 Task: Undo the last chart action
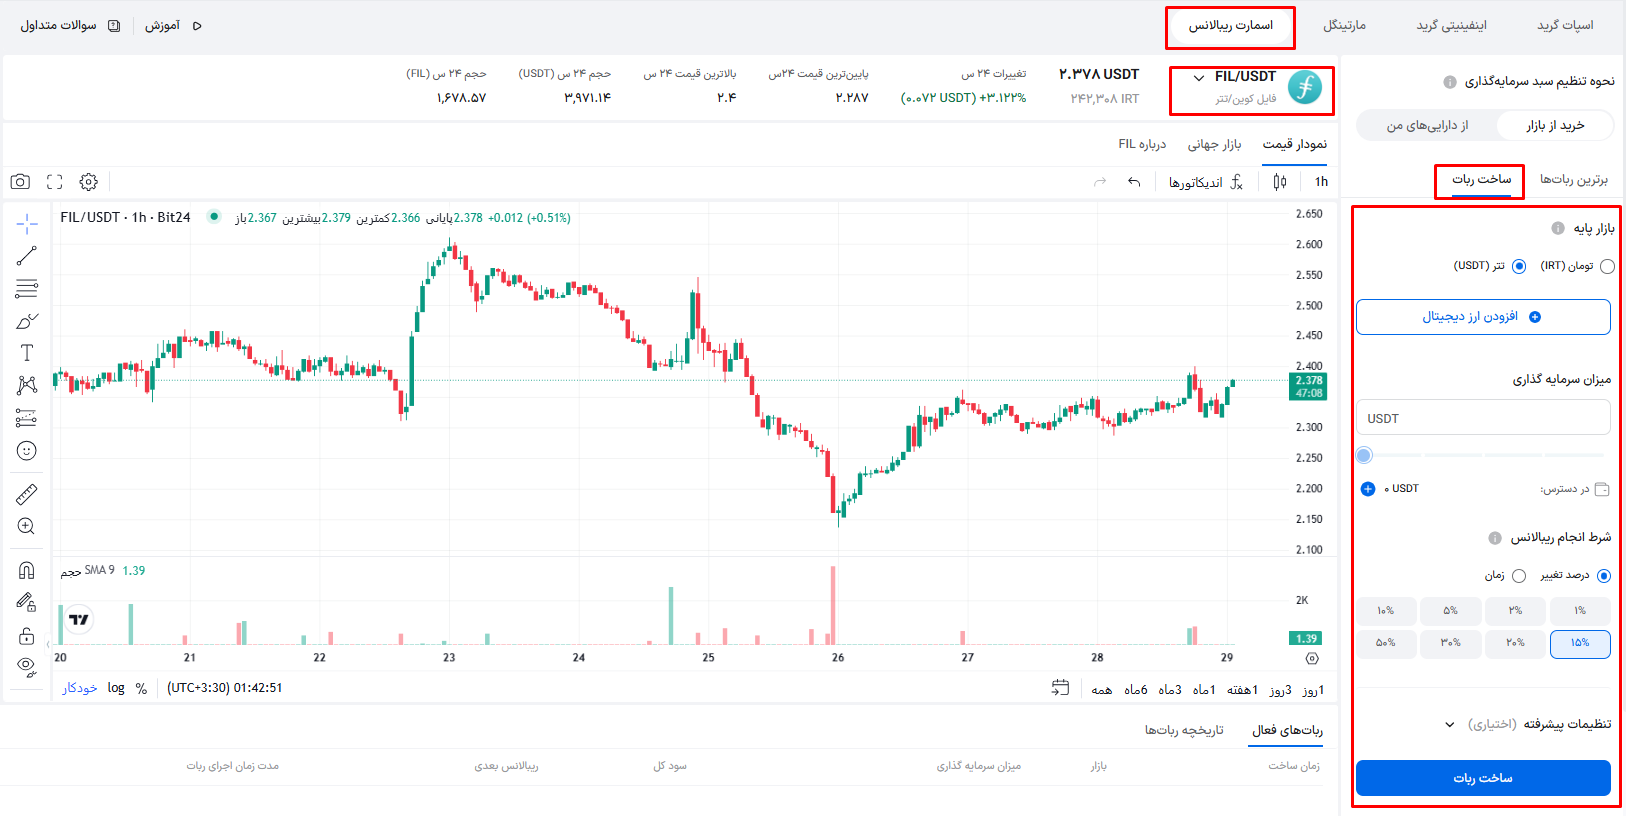coord(1134,182)
